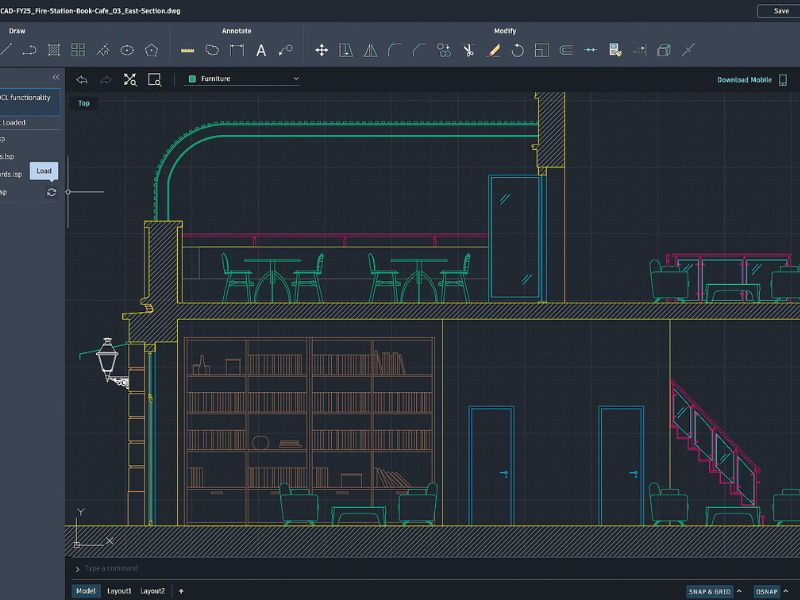
Task: Click the Zoom Extents icon
Action: coord(130,79)
